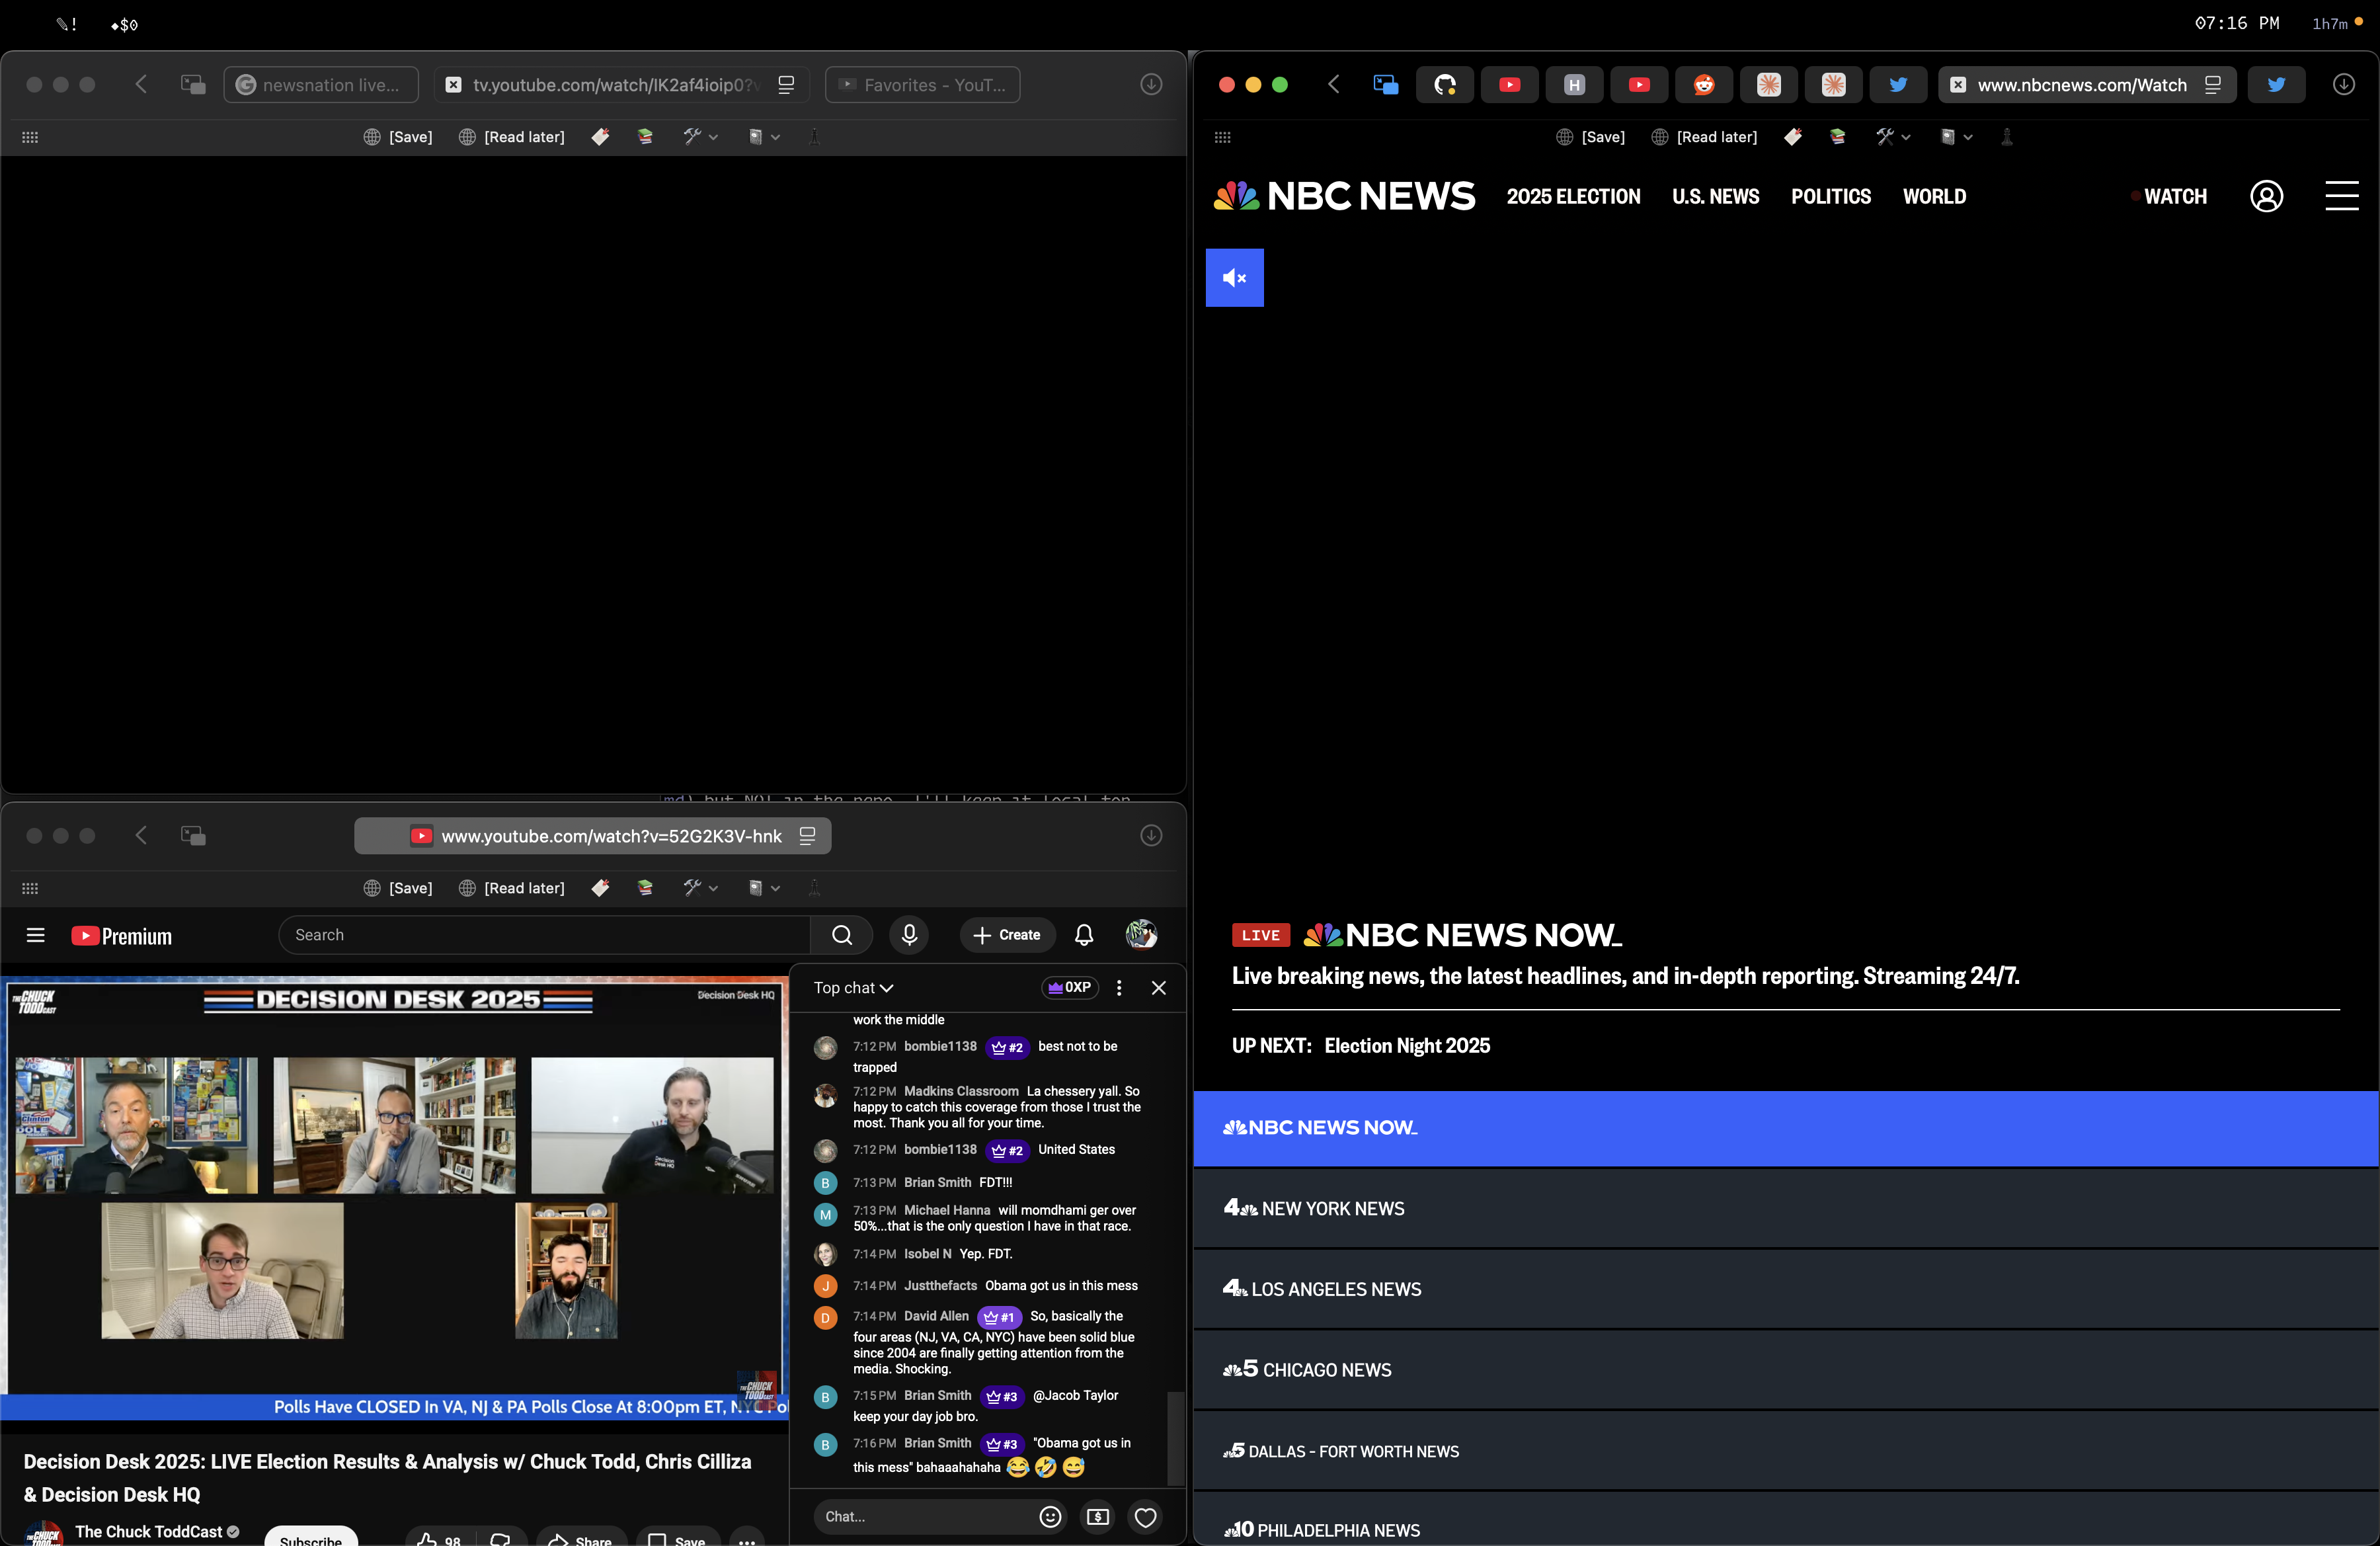2380x1546 pixels.
Task: Start voice search with the YouTube microphone icon
Action: [x=909, y=935]
